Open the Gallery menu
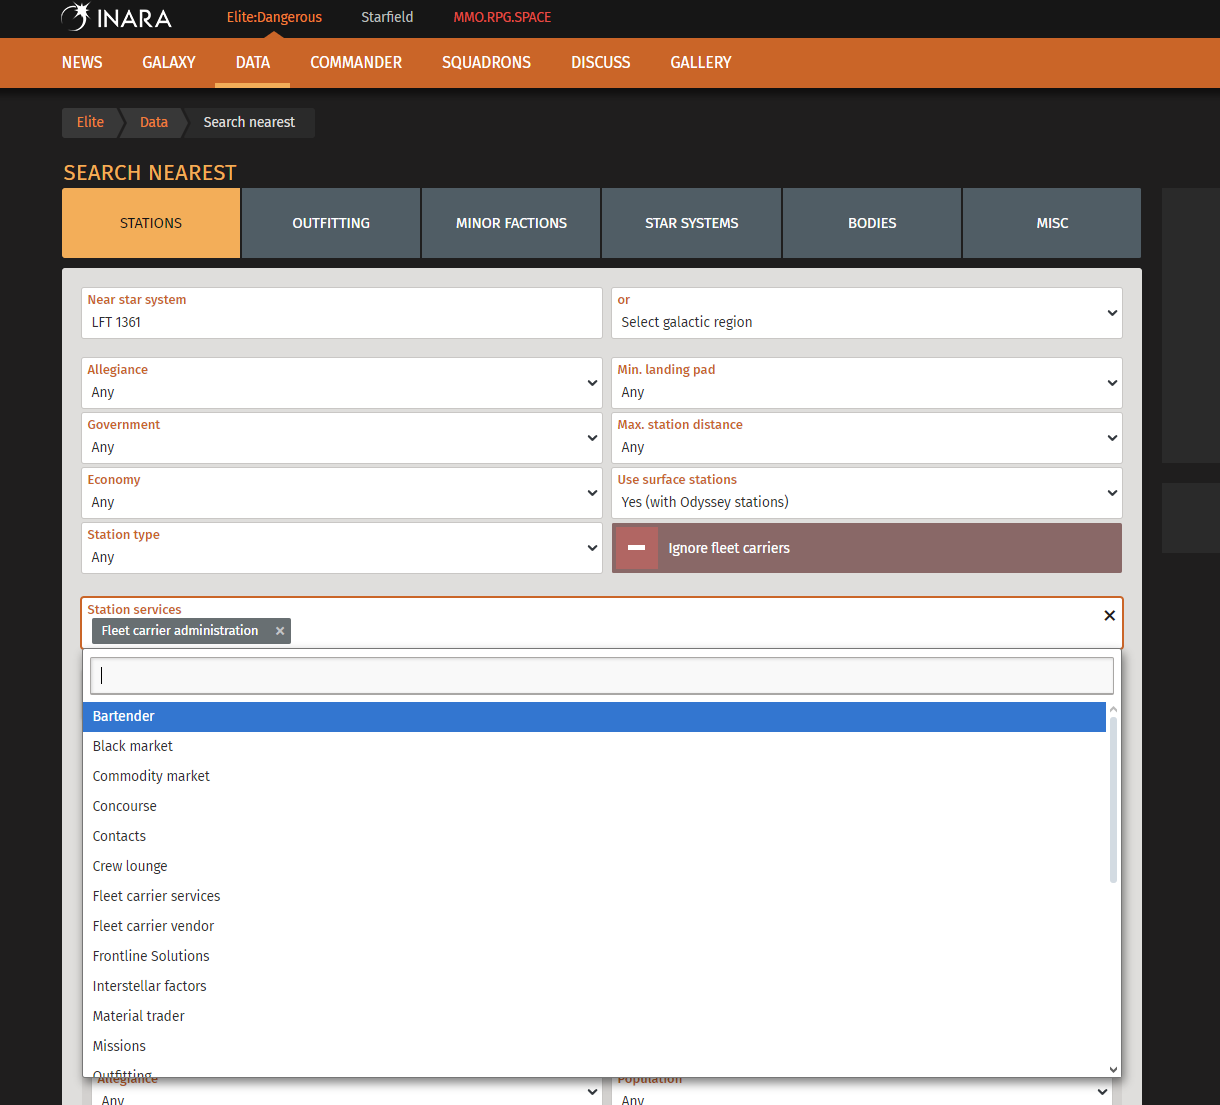Image resolution: width=1220 pixels, height=1105 pixels. click(x=701, y=62)
